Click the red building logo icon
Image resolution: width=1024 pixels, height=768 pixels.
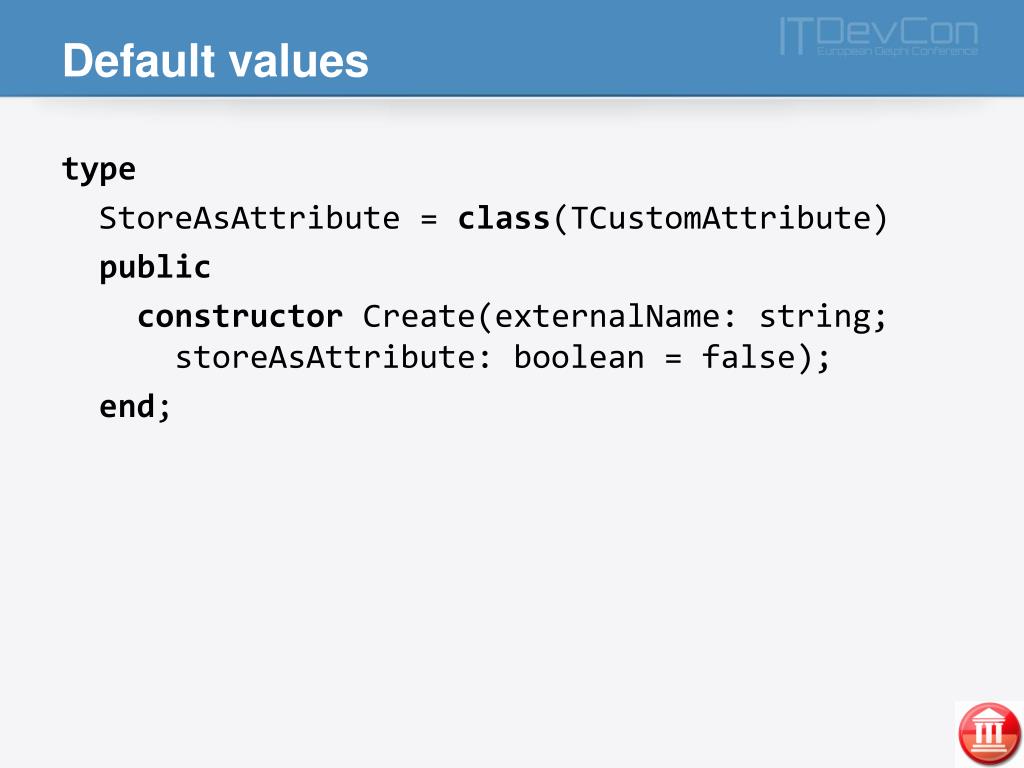pyautogui.click(x=989, y=733)
